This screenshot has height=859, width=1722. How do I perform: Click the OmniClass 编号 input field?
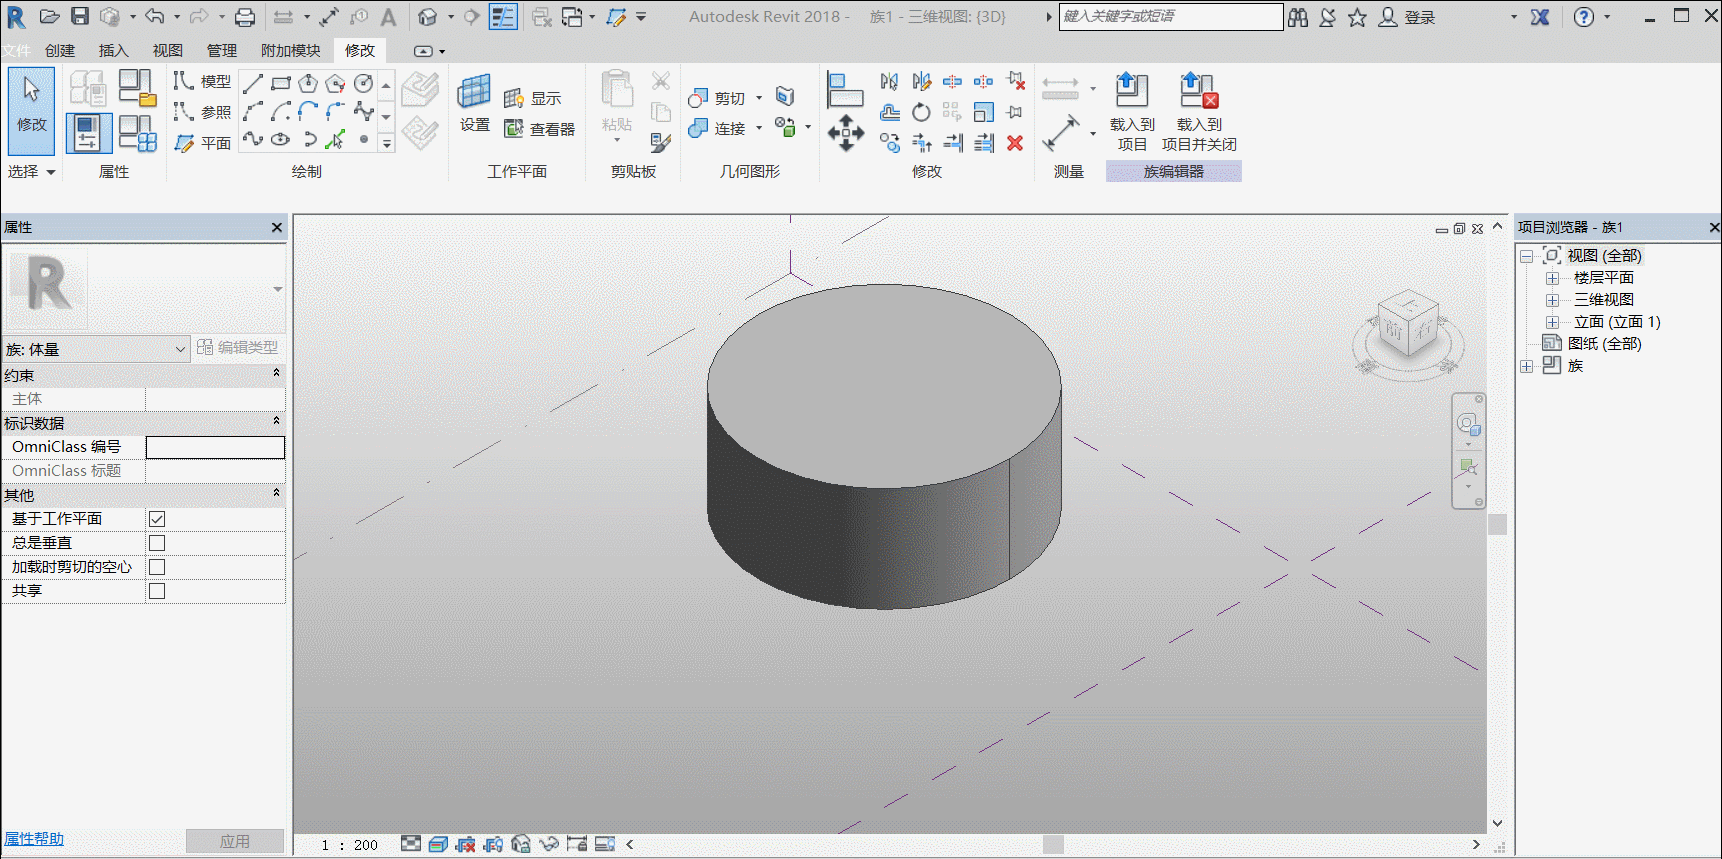[x=215, y=447]
